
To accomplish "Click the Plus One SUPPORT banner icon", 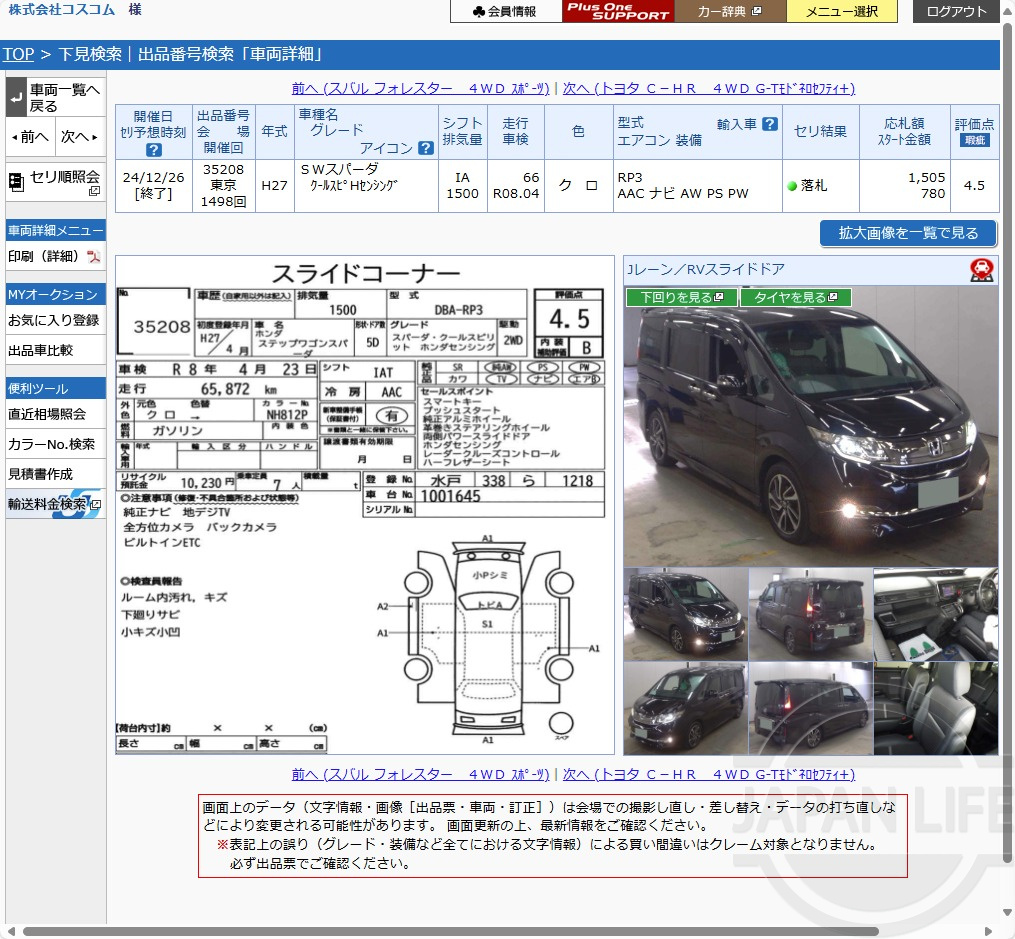I will [x=617, y=11].
